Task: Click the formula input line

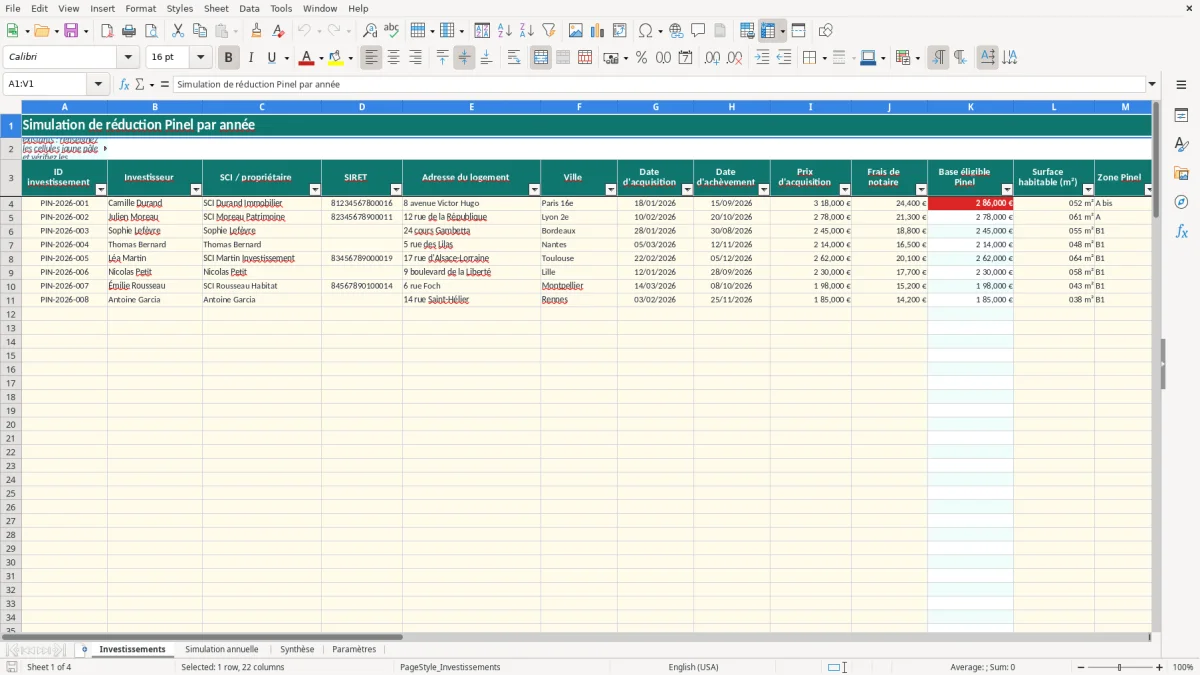Action: 659,84
